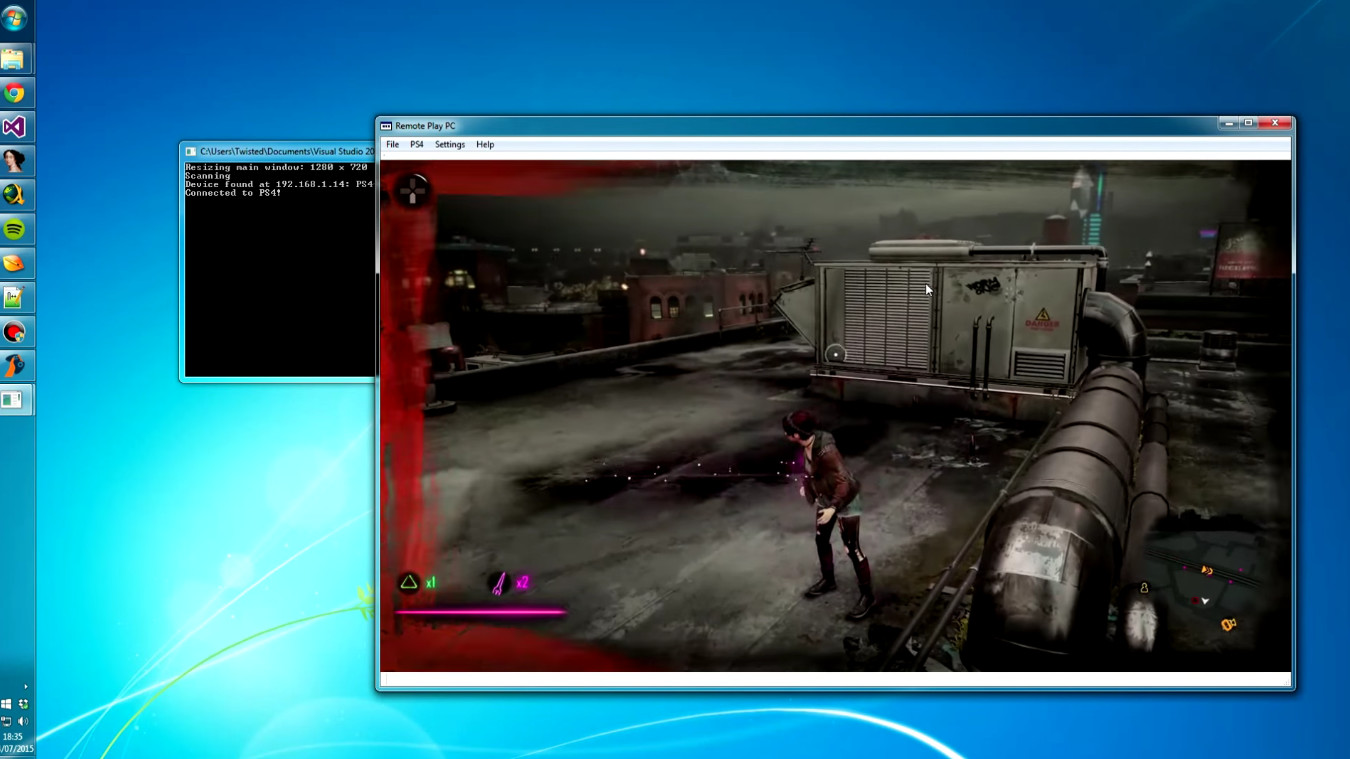Click the pink energy bar in HUD
This screenshot has height=759, width=1350.
click(480, 612)
